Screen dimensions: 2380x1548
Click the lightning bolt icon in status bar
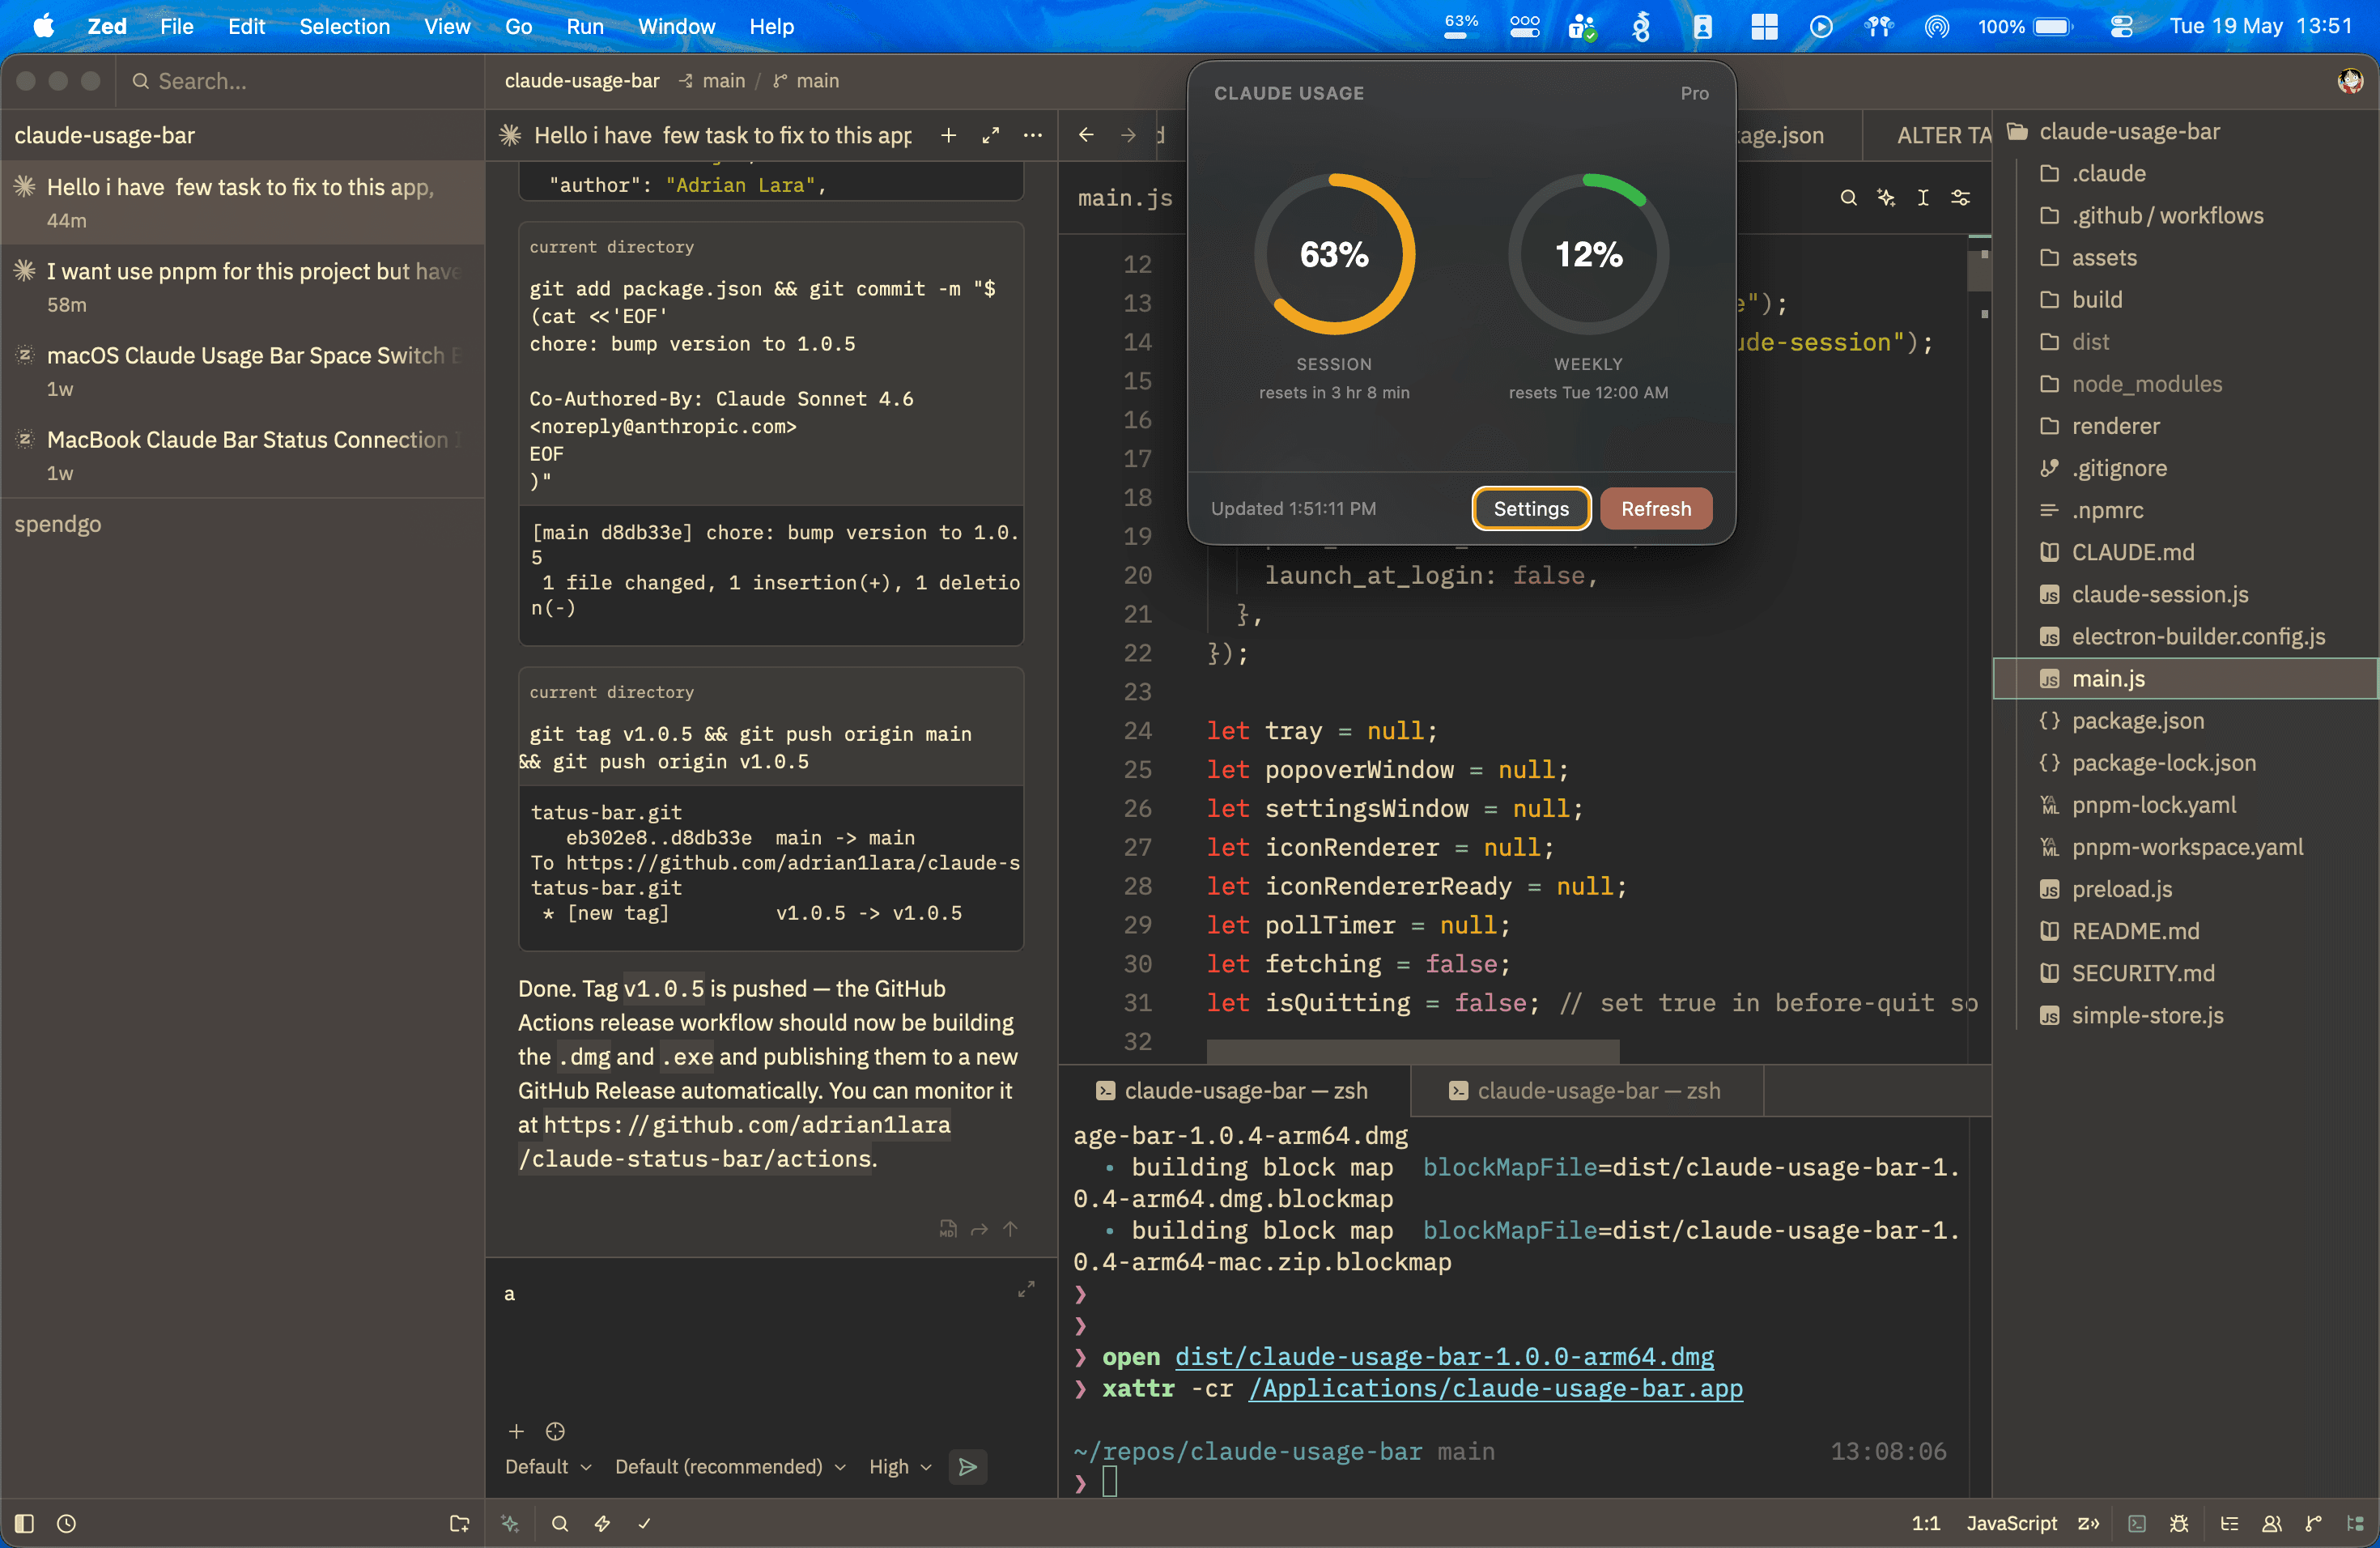602,1523
